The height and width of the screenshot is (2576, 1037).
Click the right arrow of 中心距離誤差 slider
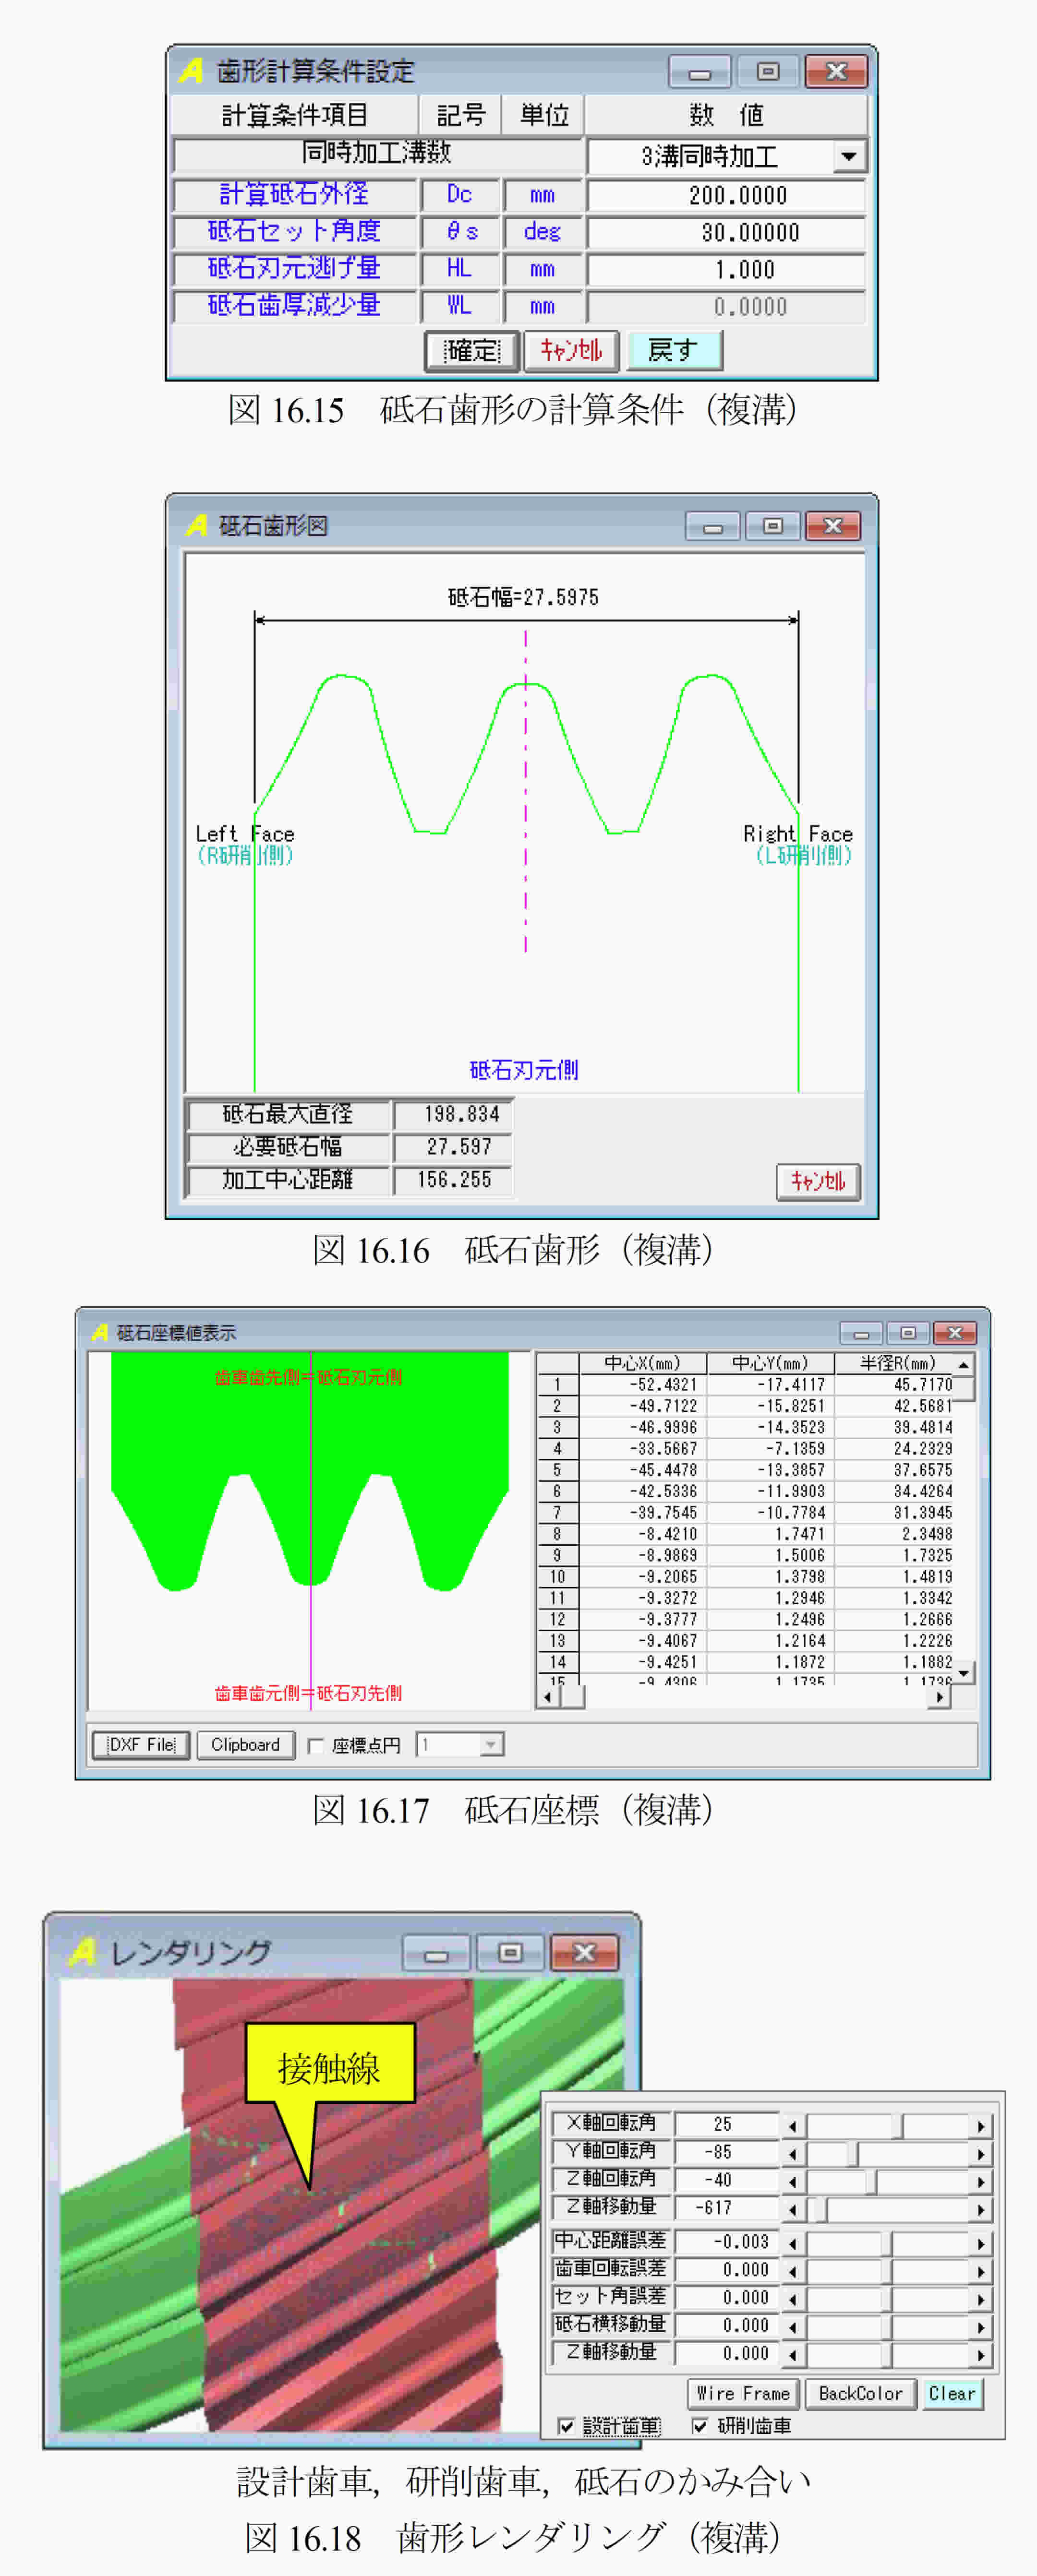(981, 2244)
